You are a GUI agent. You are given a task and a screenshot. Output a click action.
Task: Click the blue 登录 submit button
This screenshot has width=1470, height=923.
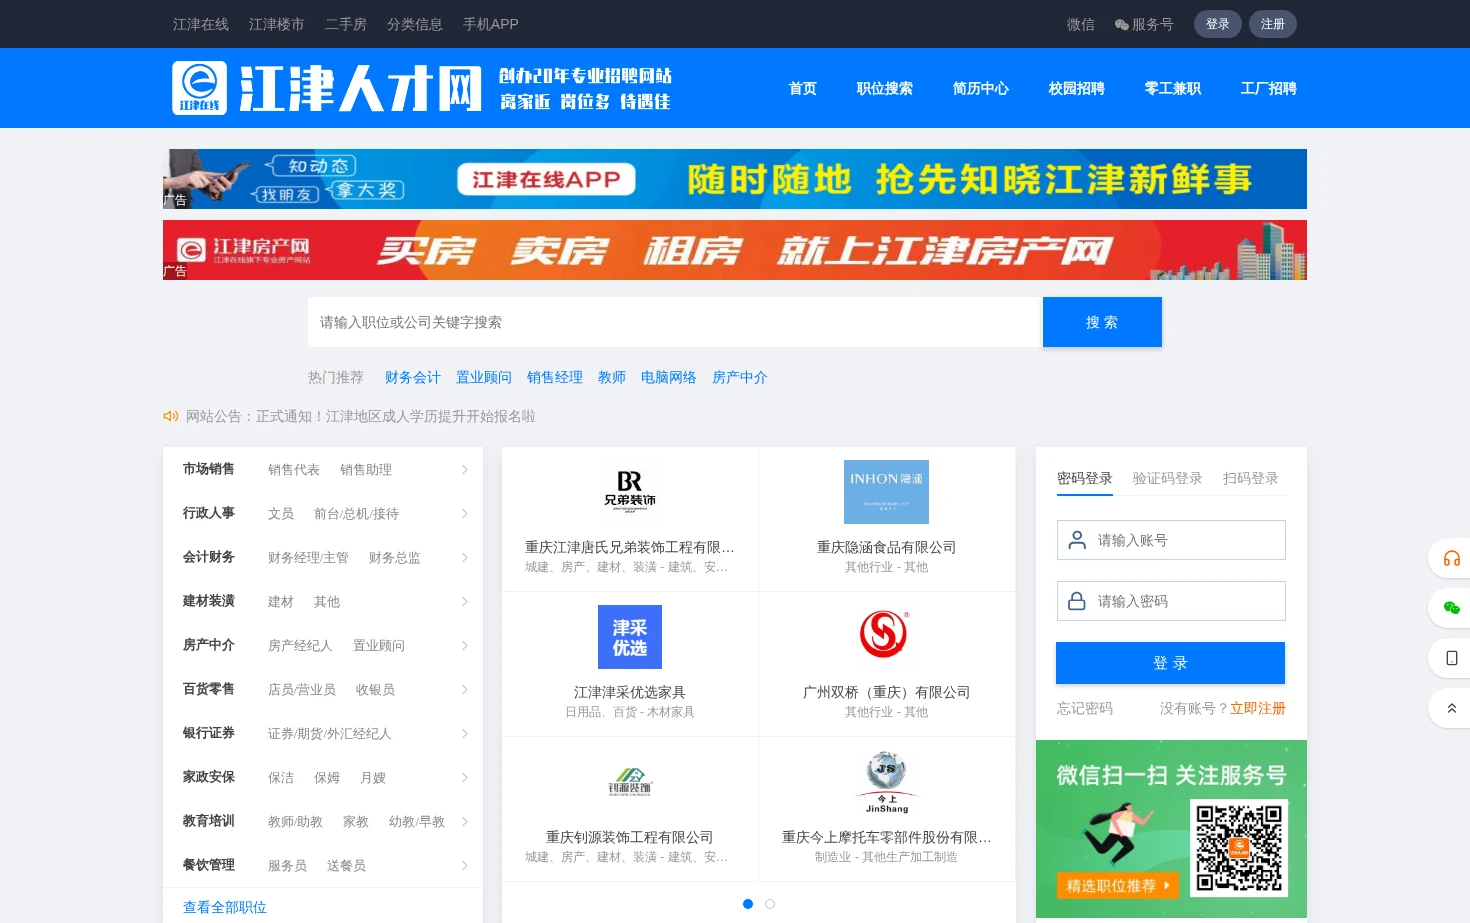click(x=1171, y=663)
